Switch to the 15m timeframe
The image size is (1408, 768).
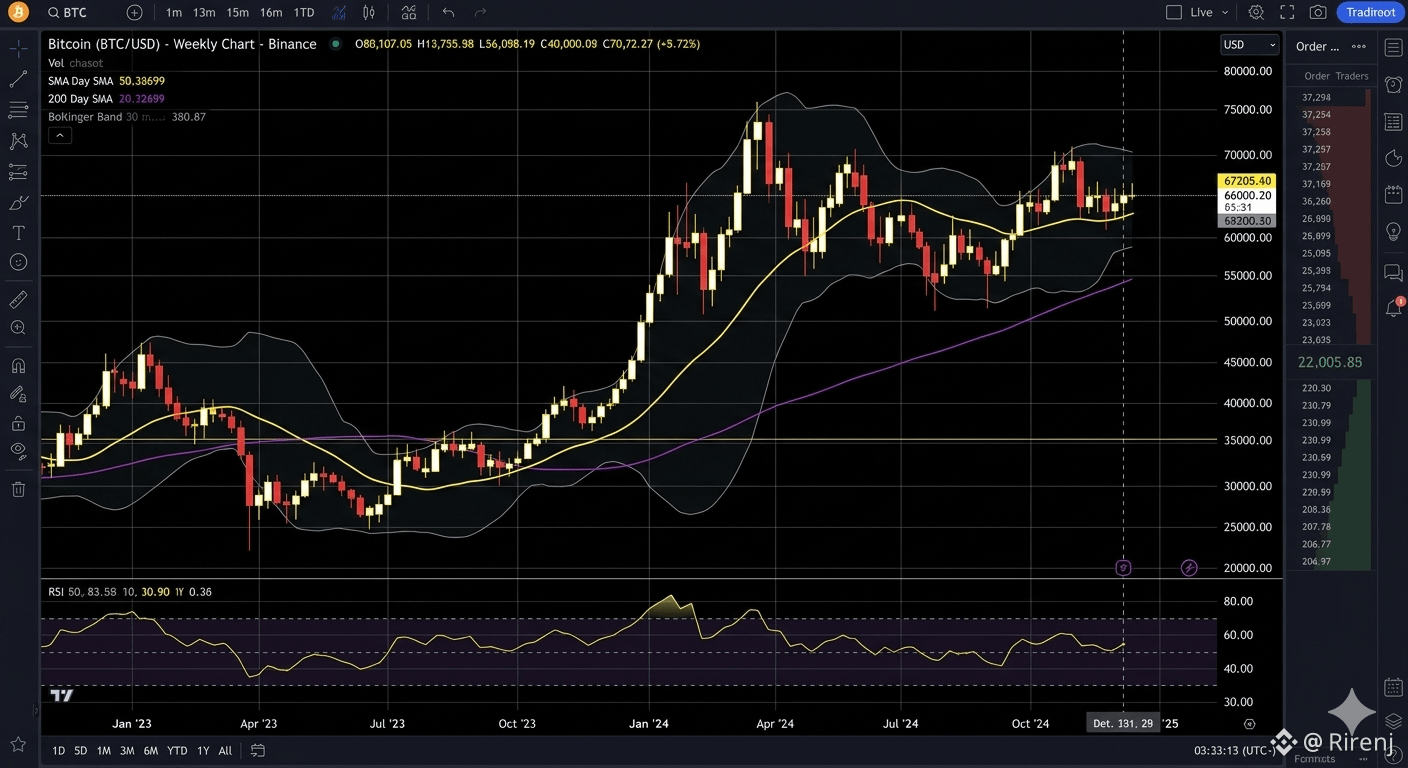(x=237, y=13)
